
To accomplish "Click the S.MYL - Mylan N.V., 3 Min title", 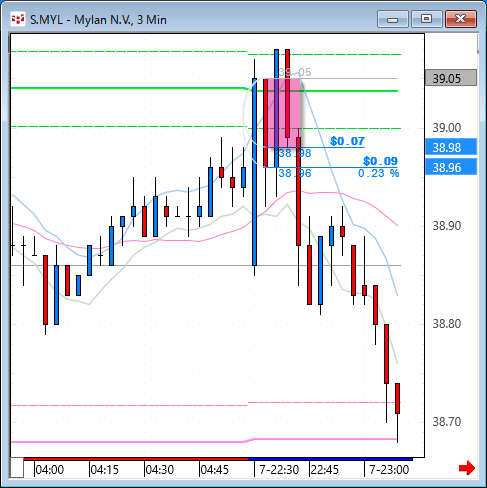I will click(x=98, y=20).
